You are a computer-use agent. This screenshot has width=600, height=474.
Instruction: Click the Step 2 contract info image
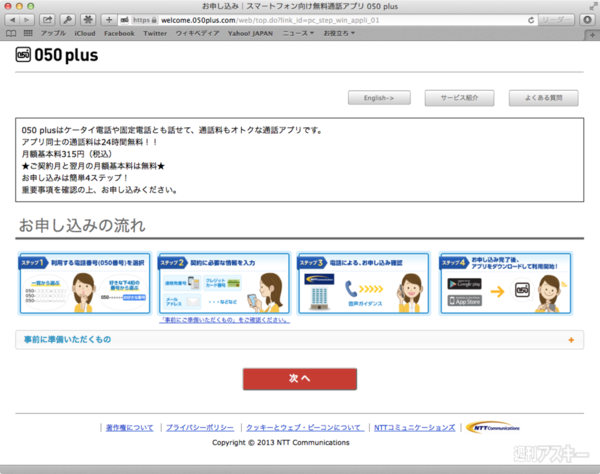coord(224,283)
